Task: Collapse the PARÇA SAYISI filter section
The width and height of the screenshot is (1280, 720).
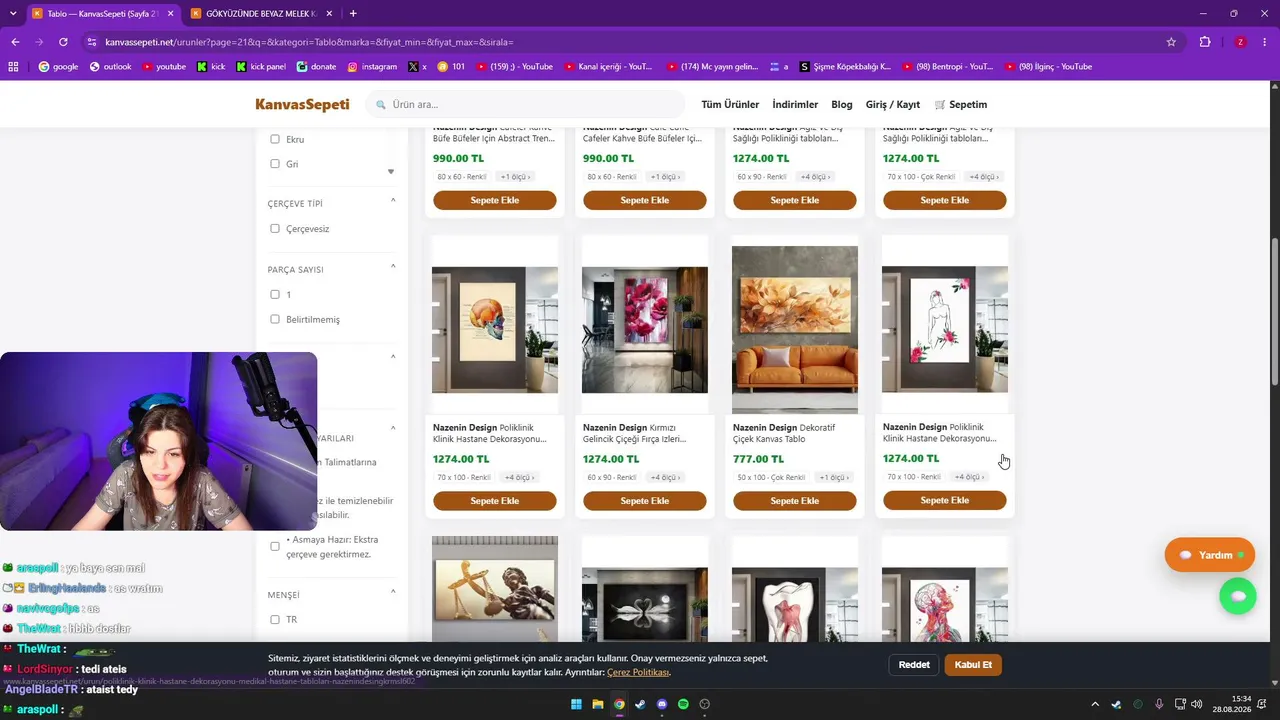Action: coord(393,267)
